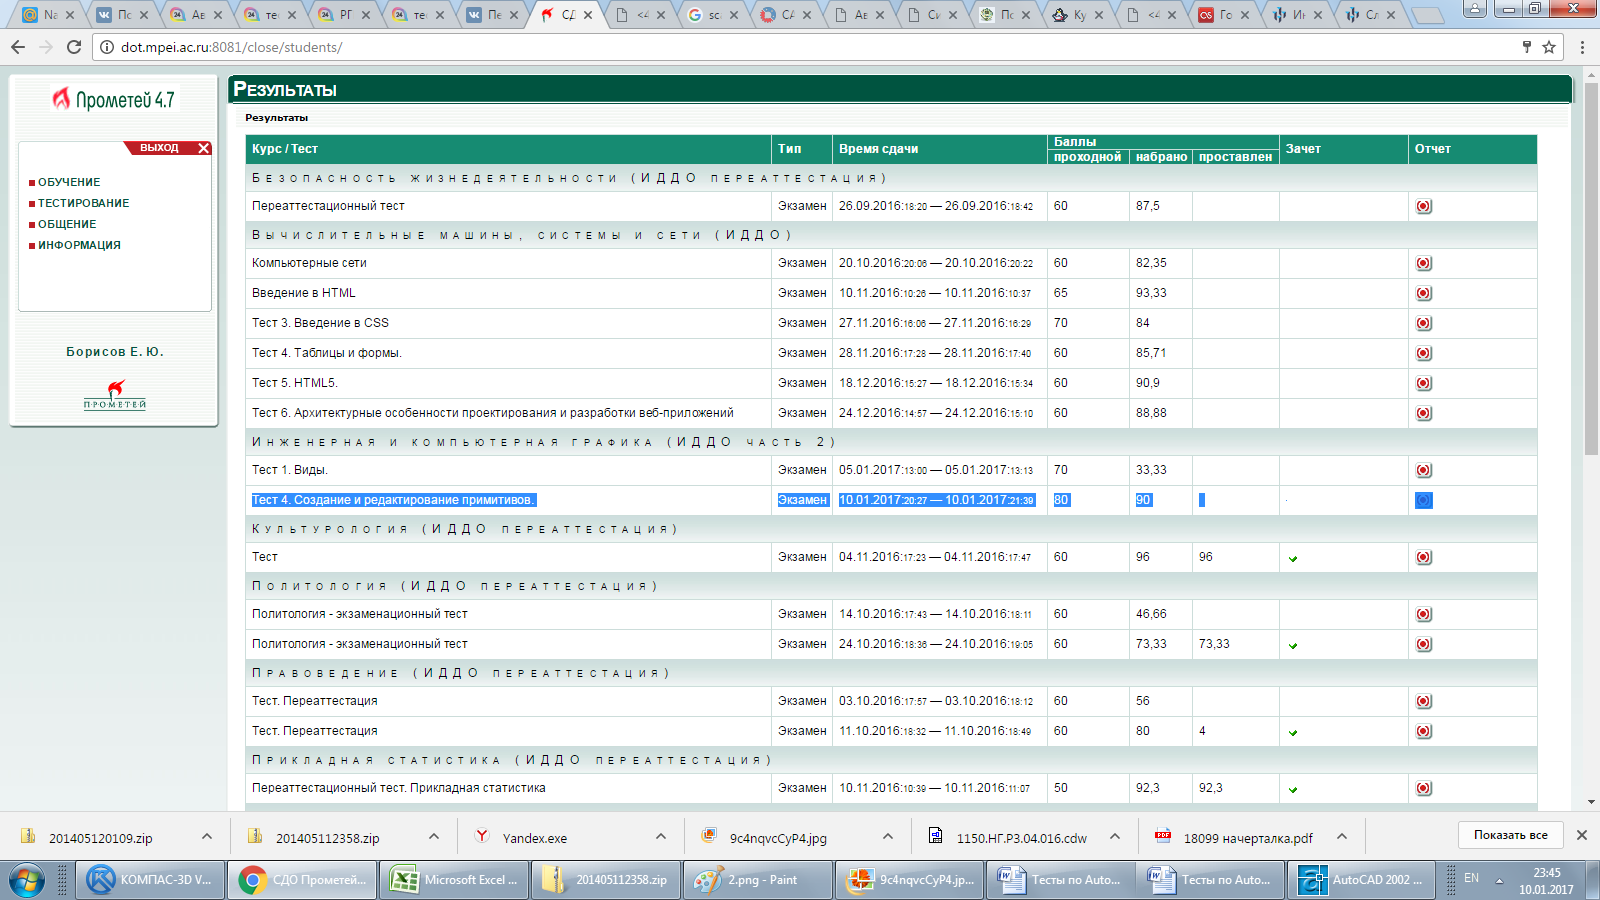Expand options for Yandex.exe download
The width and height of the screenshot is (1600, 900).
661,837
